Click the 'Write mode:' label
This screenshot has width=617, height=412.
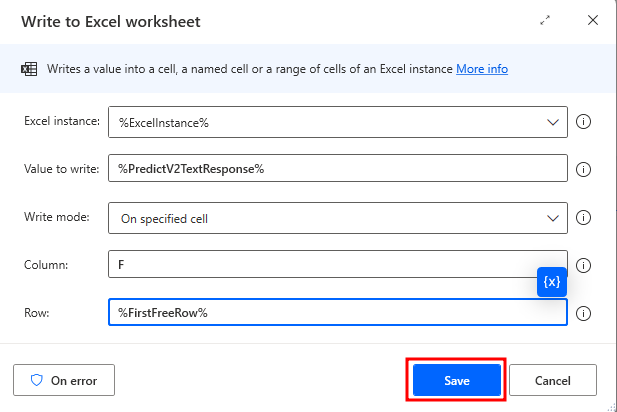(57, 217)
